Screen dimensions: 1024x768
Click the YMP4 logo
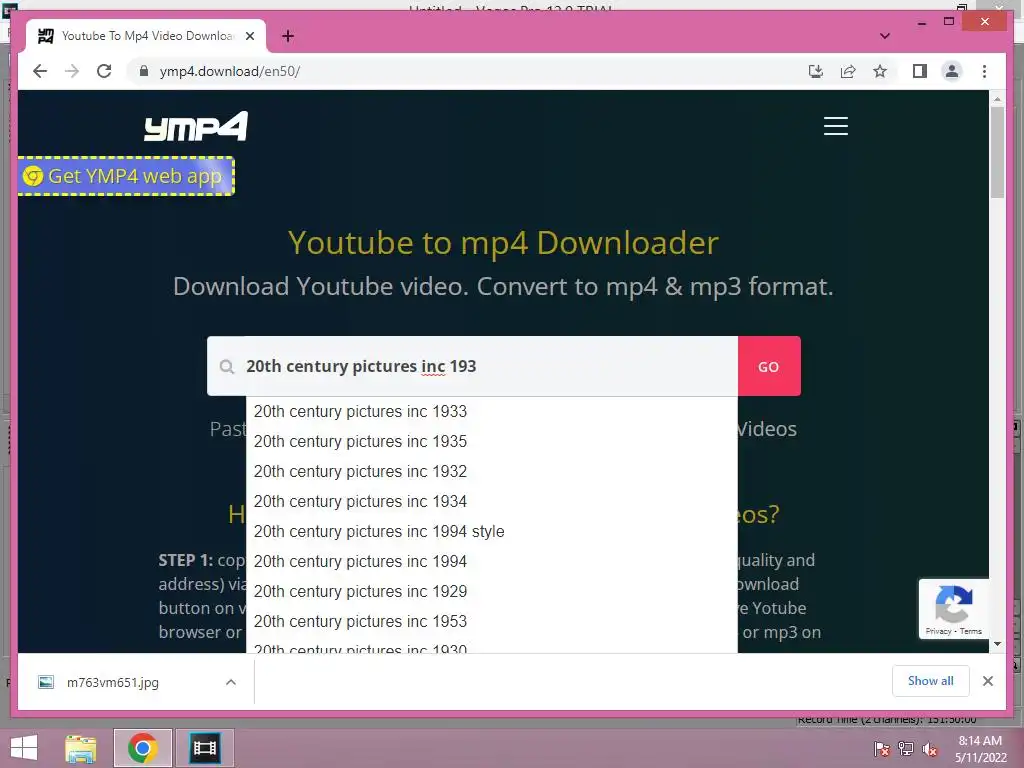pos(196,126)
